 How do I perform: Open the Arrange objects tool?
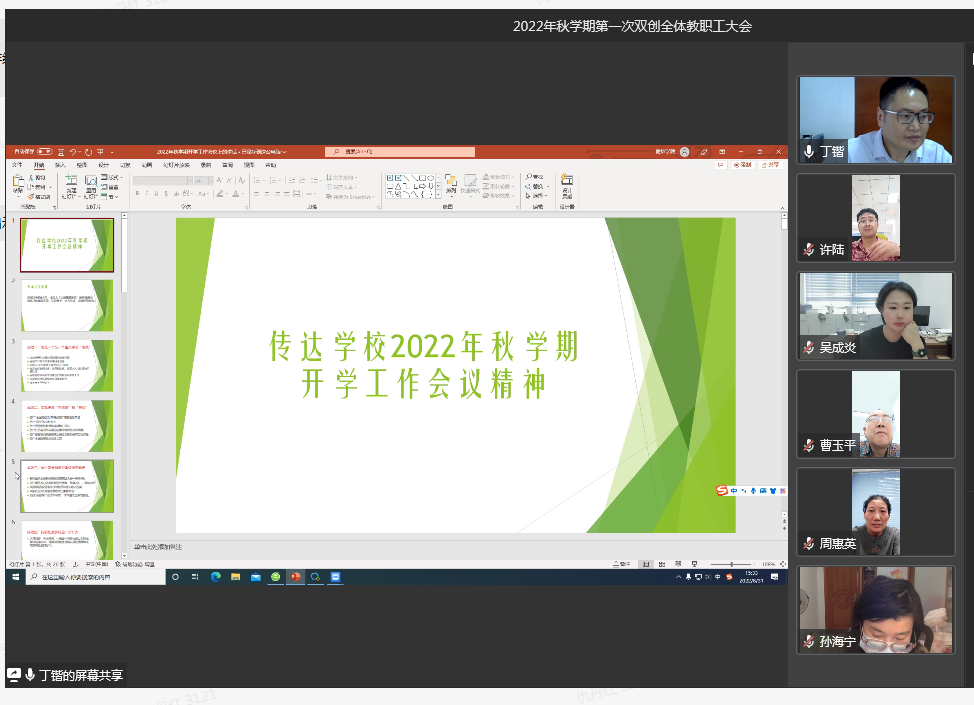click(x=451, y=184)
